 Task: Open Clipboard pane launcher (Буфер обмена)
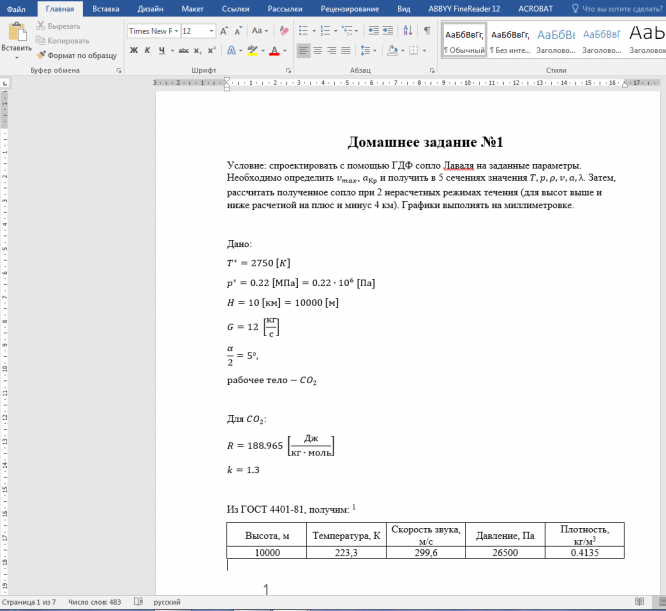tap(119, 70)
